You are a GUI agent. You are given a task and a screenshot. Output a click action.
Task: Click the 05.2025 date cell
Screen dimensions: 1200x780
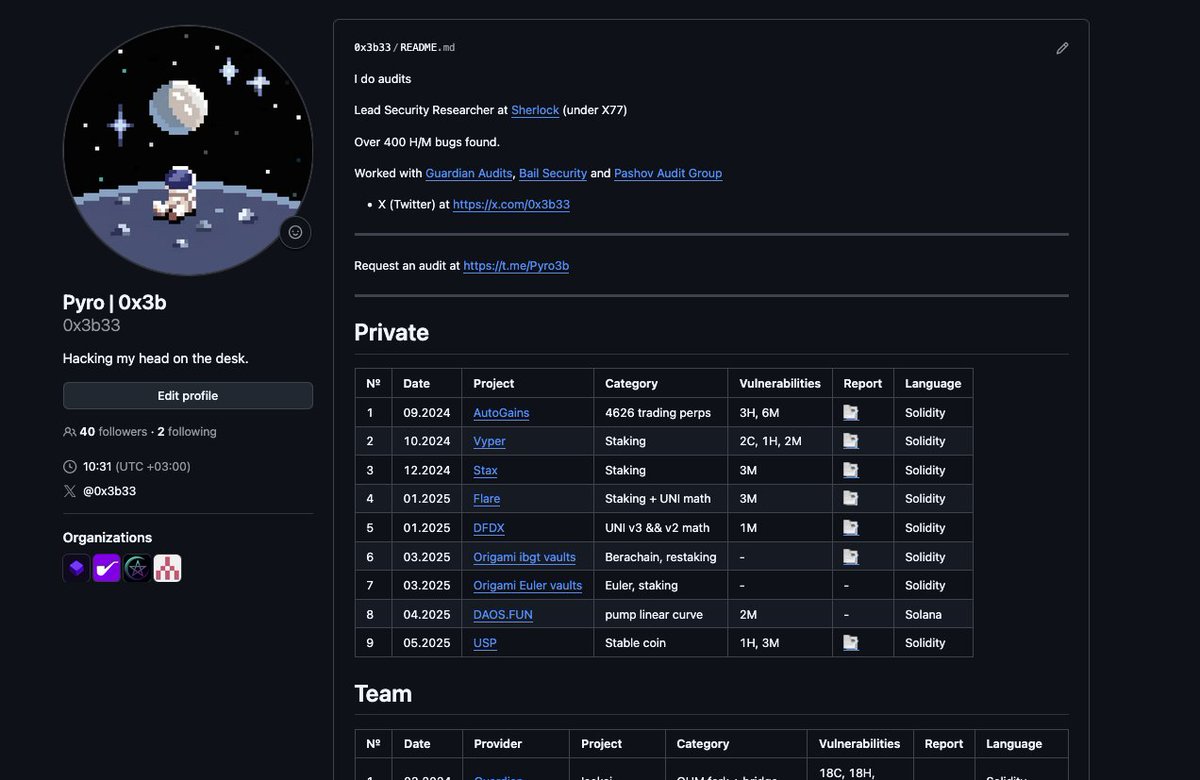[x=427, y=643]
